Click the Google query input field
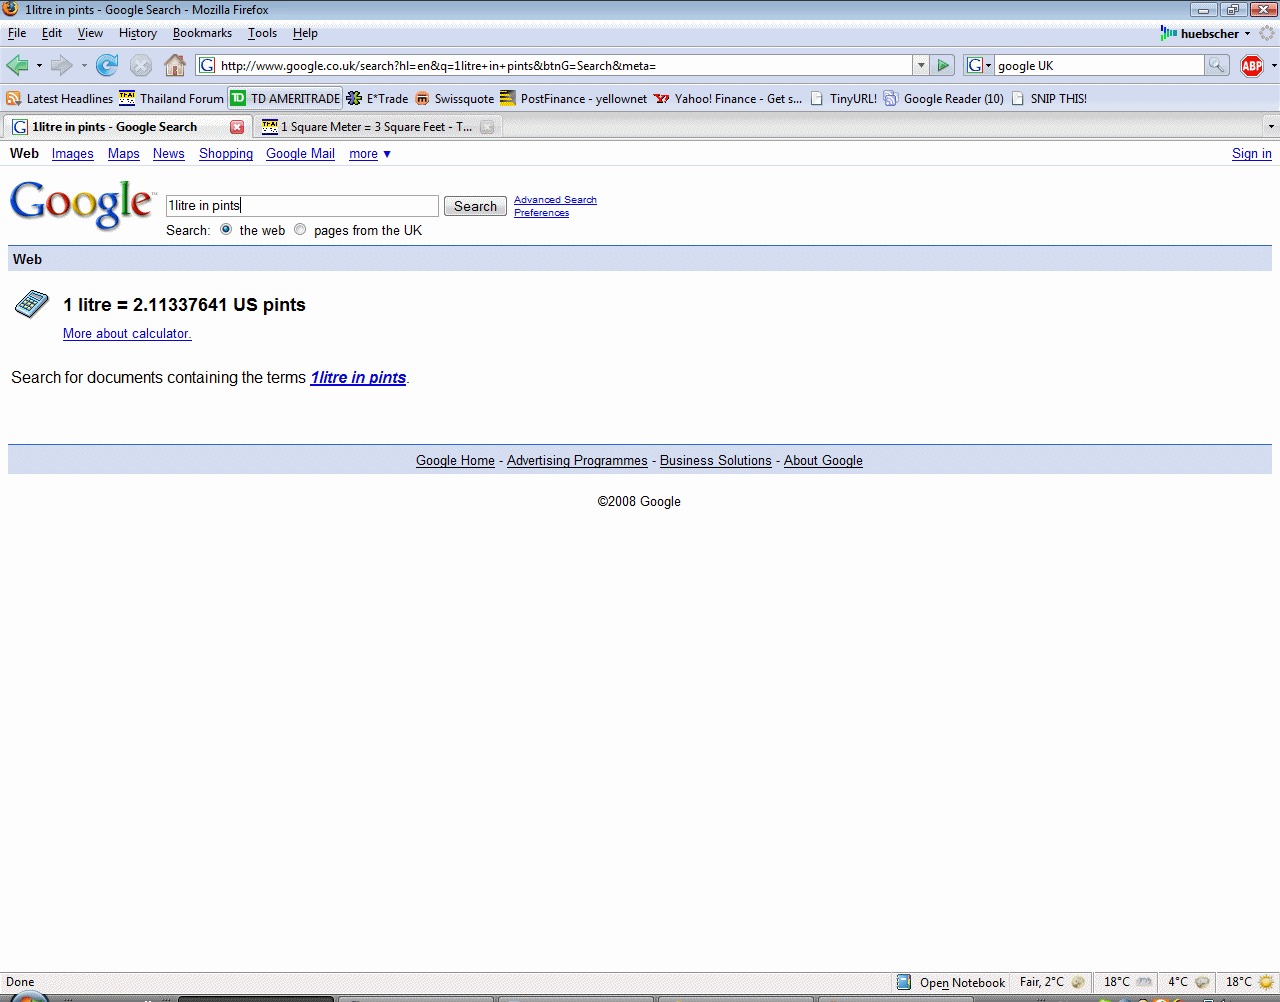 click(302, 206)
